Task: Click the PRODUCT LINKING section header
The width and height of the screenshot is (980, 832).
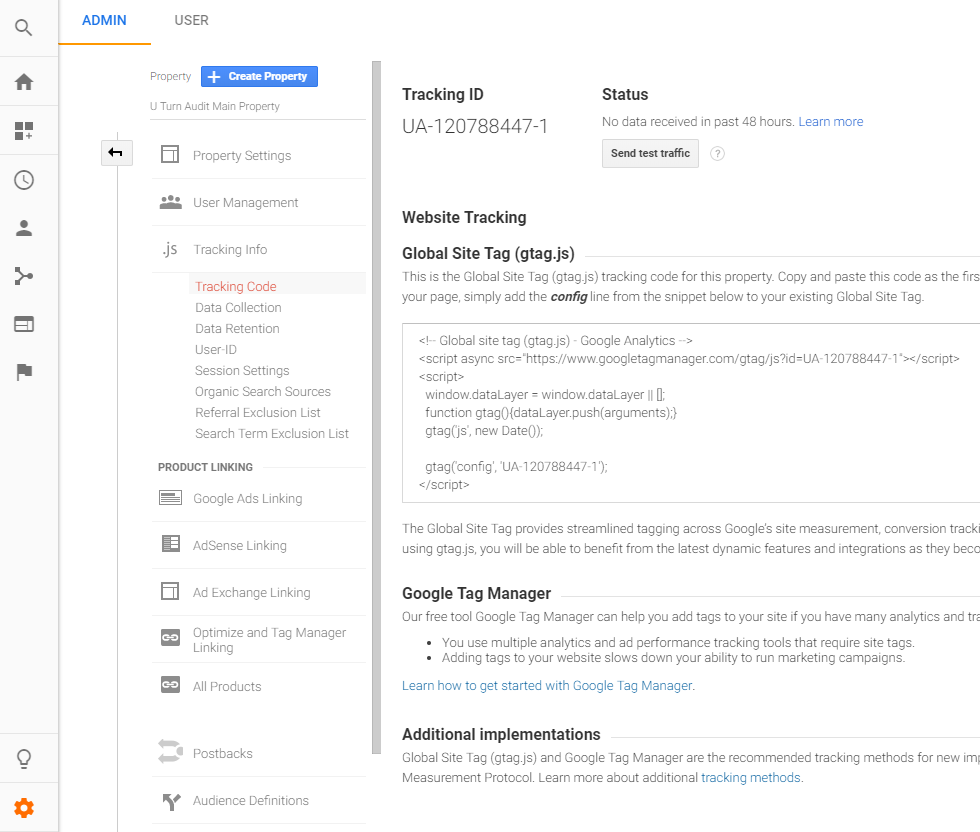Action: pos(206,467)
